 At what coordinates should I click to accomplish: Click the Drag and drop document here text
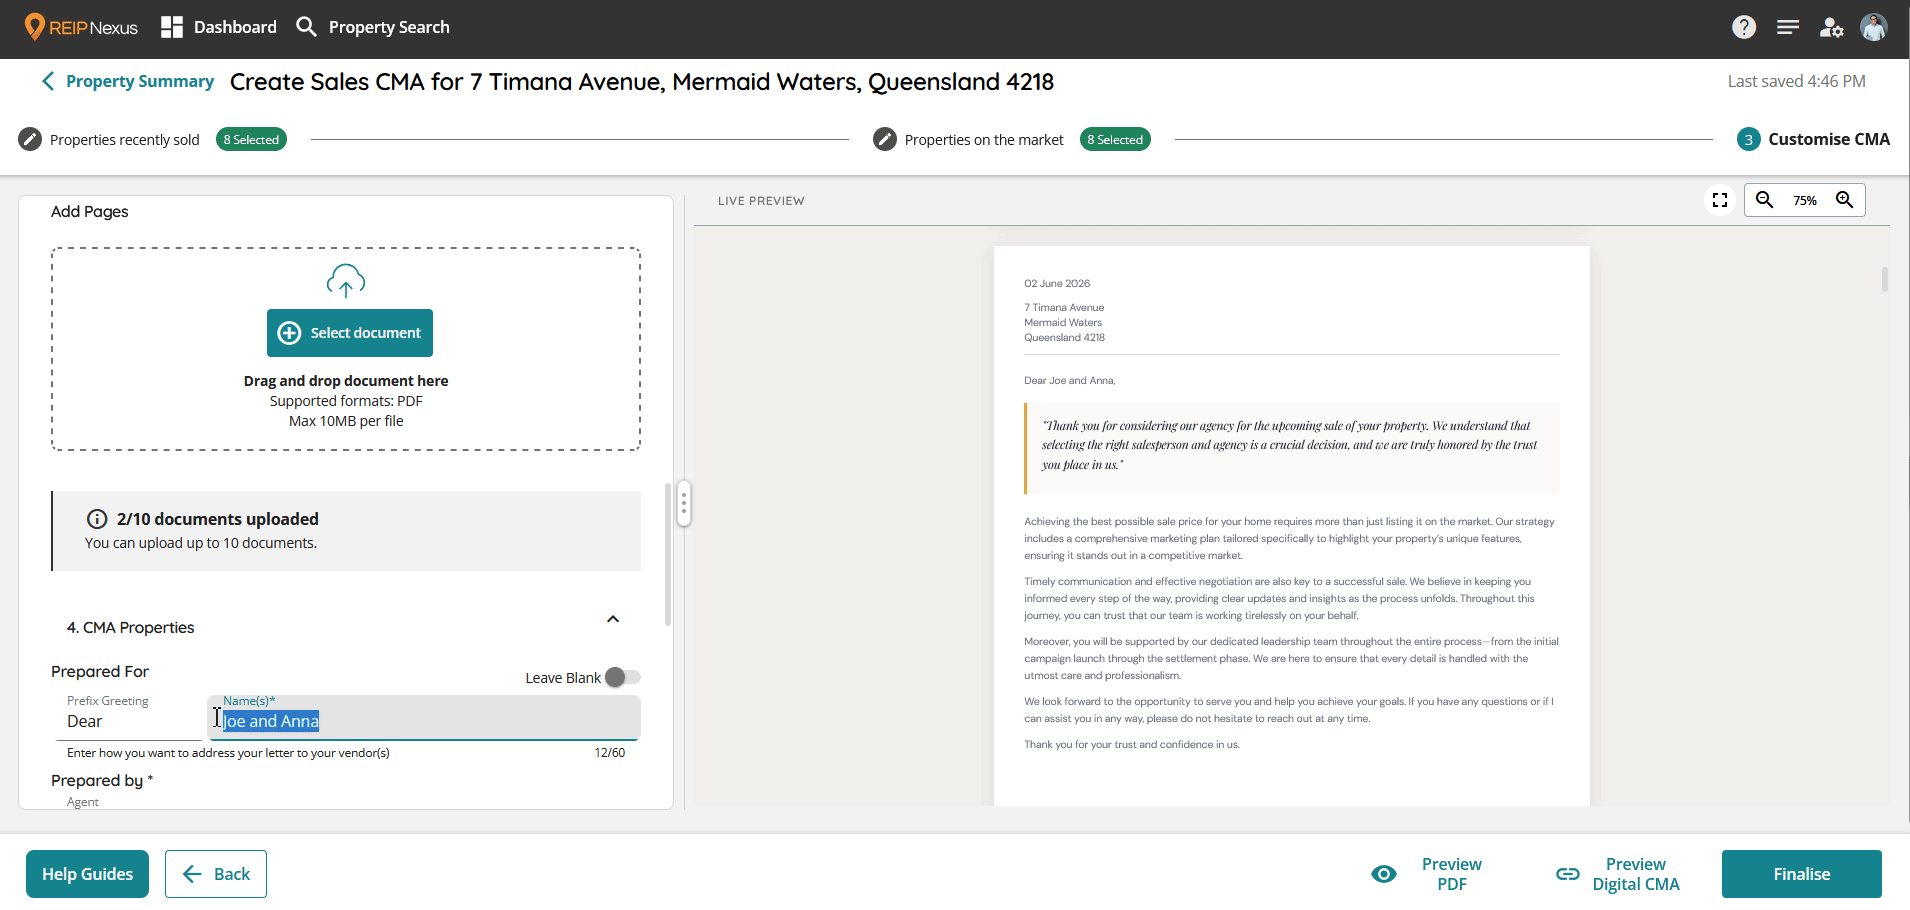click(x=346, y=381)
